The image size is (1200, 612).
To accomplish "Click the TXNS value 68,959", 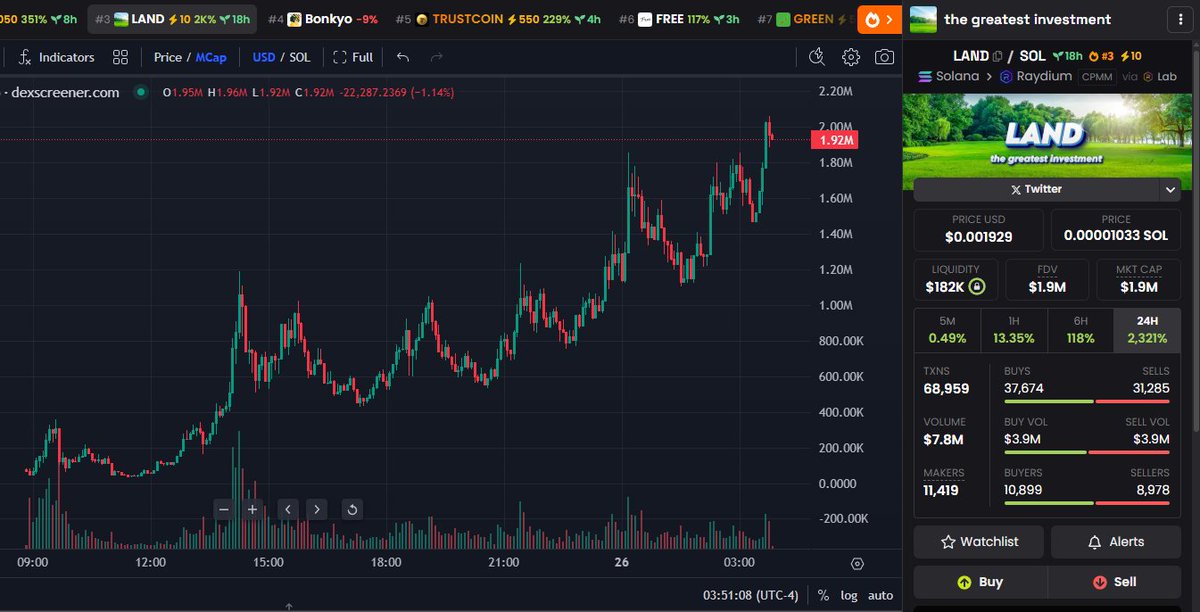I will pyautogui.click(x=946, y=388).
